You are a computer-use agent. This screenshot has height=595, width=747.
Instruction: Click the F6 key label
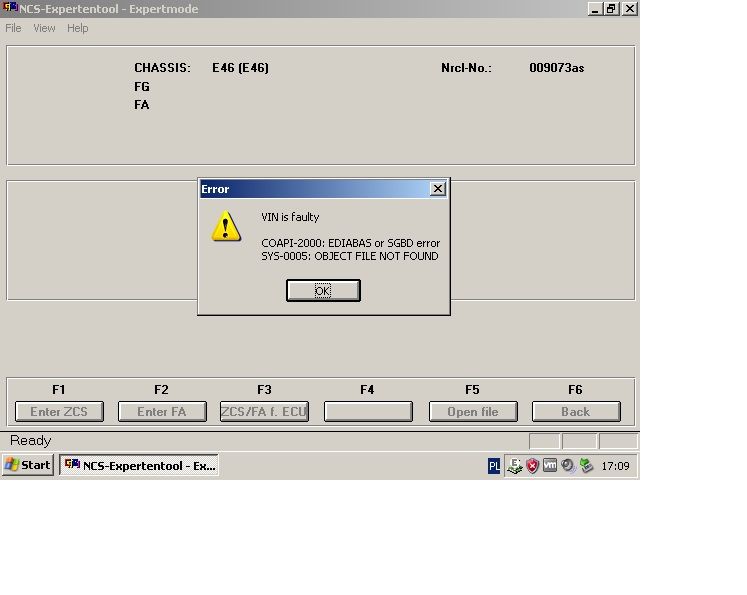(575, 390)
